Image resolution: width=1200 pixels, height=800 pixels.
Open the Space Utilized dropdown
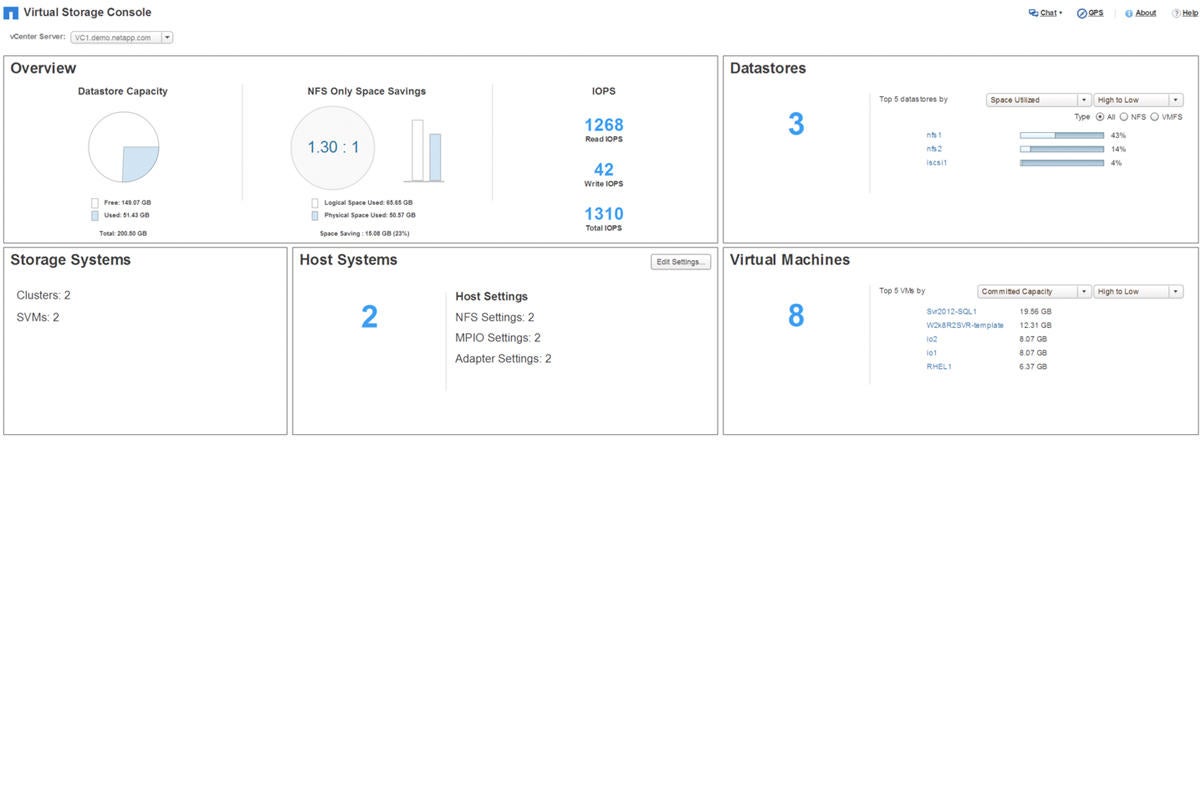pyautogui.click(x=1038, y=100)
